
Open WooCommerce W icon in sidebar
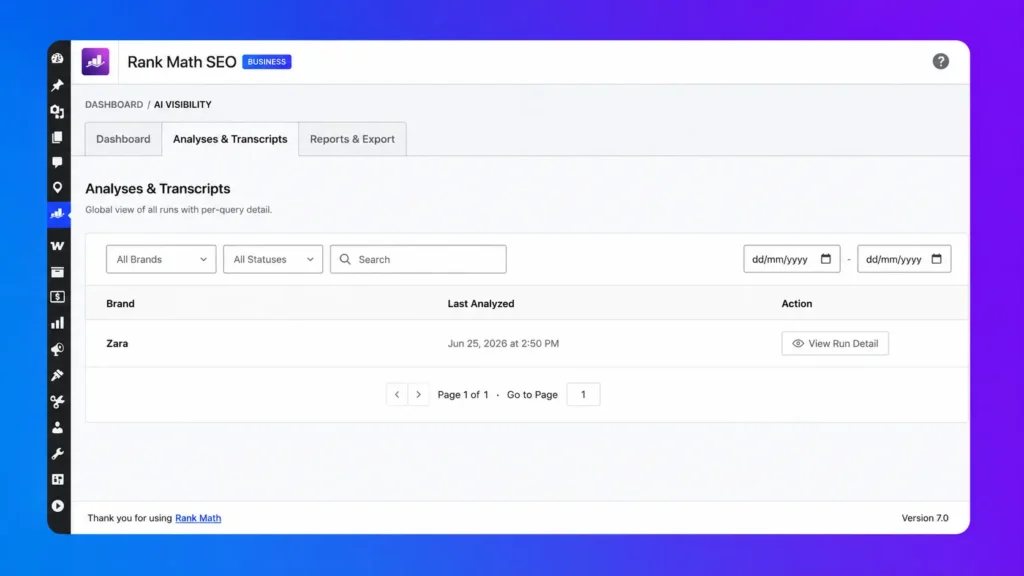tap(57, 246)
